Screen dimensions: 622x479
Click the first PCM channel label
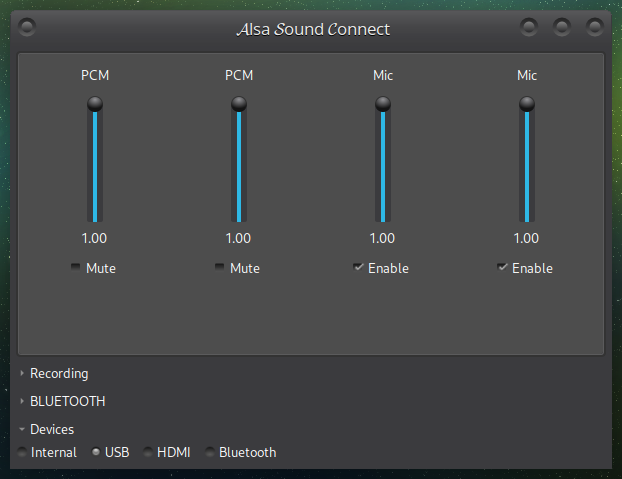pyautogui.click(x=95, y=75)
